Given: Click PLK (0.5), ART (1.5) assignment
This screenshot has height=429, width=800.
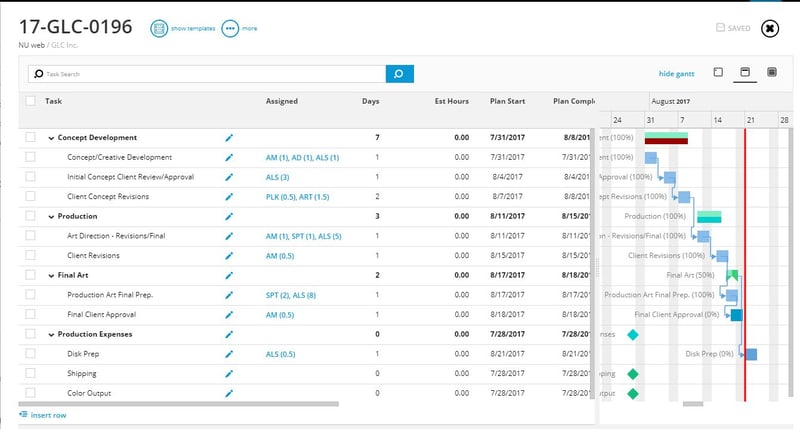Looking at the screenshot, I should coord(297,197).
